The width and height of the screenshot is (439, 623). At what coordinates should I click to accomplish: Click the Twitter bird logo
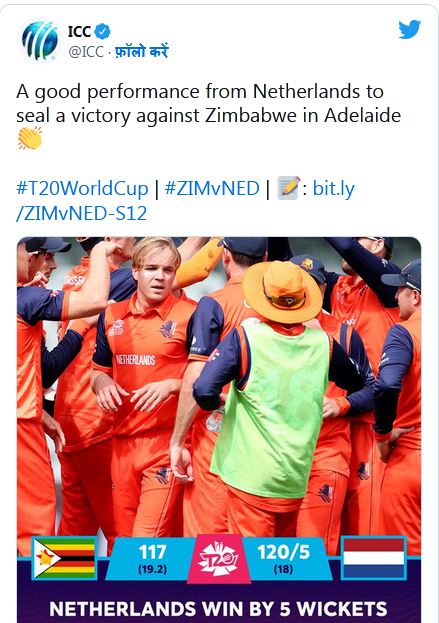(x=409, y=29)
